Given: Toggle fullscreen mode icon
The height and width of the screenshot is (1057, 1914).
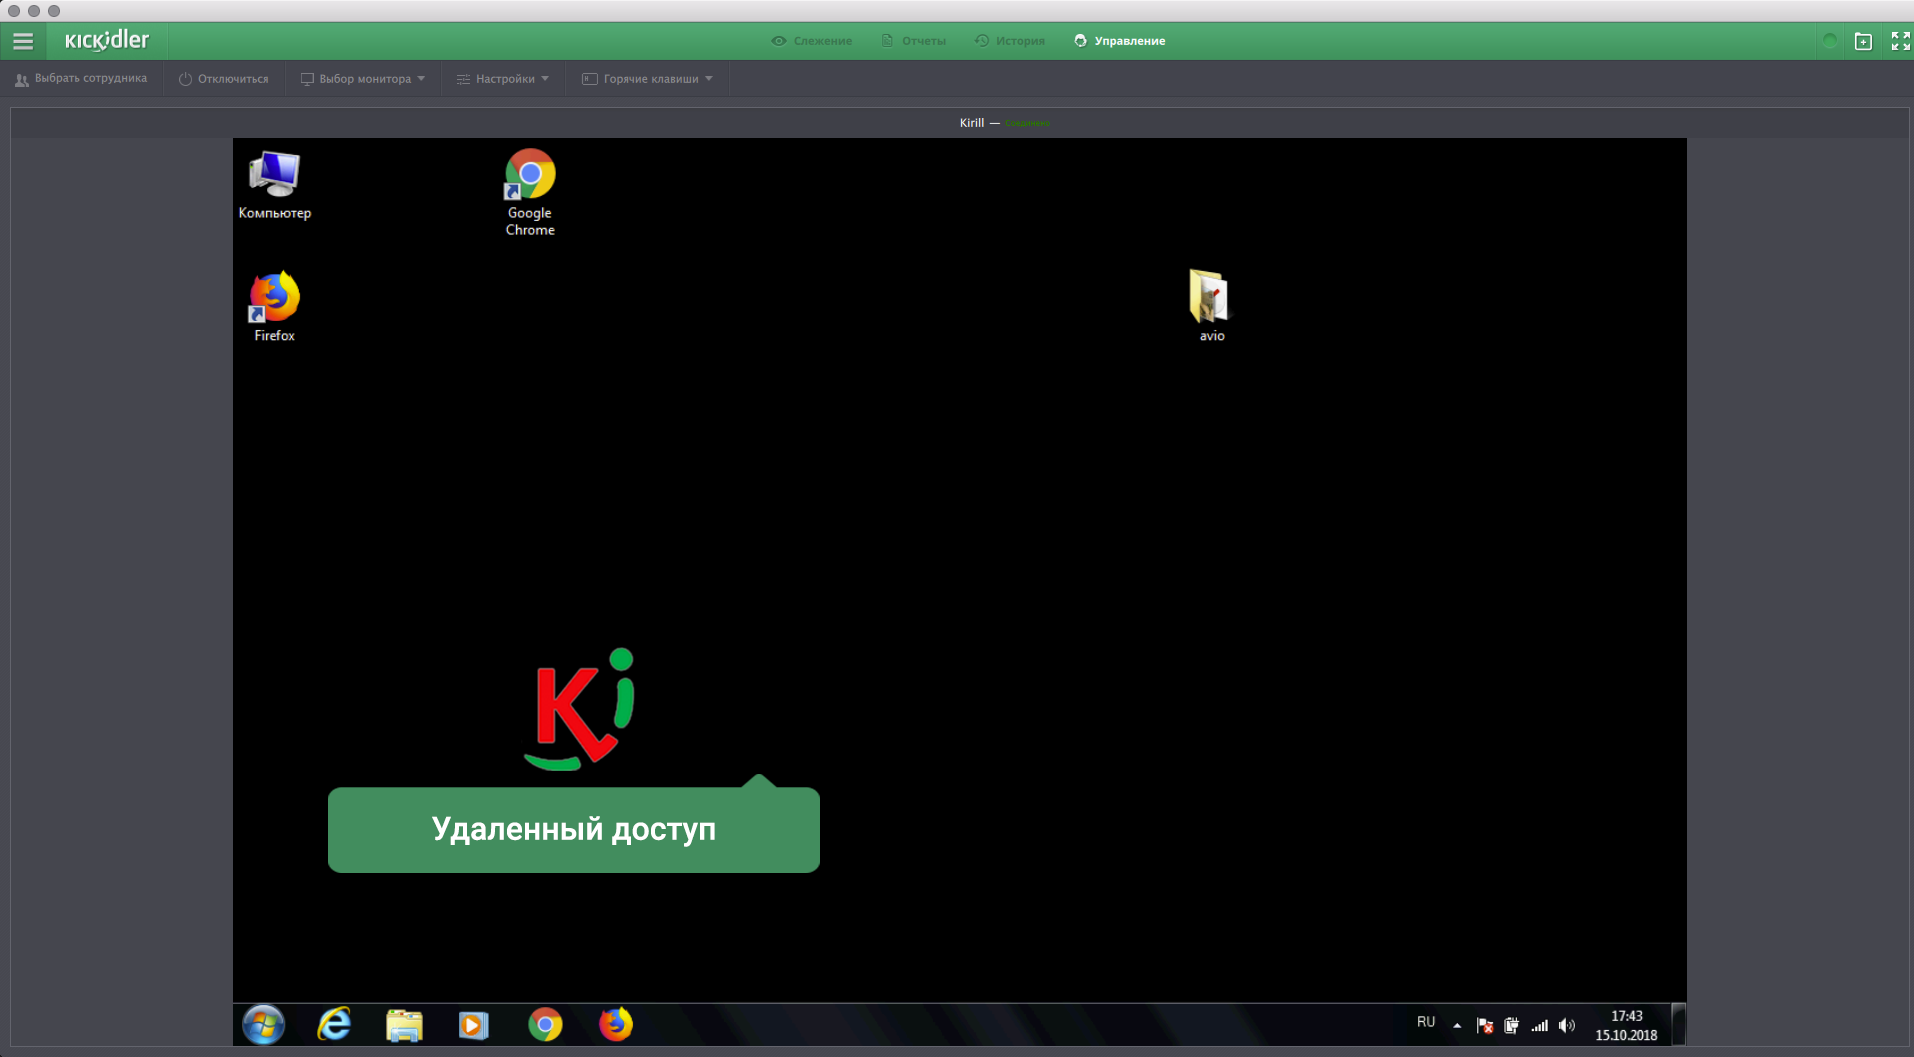Looking at the screenshot, I should click(x=1900, y=41).
